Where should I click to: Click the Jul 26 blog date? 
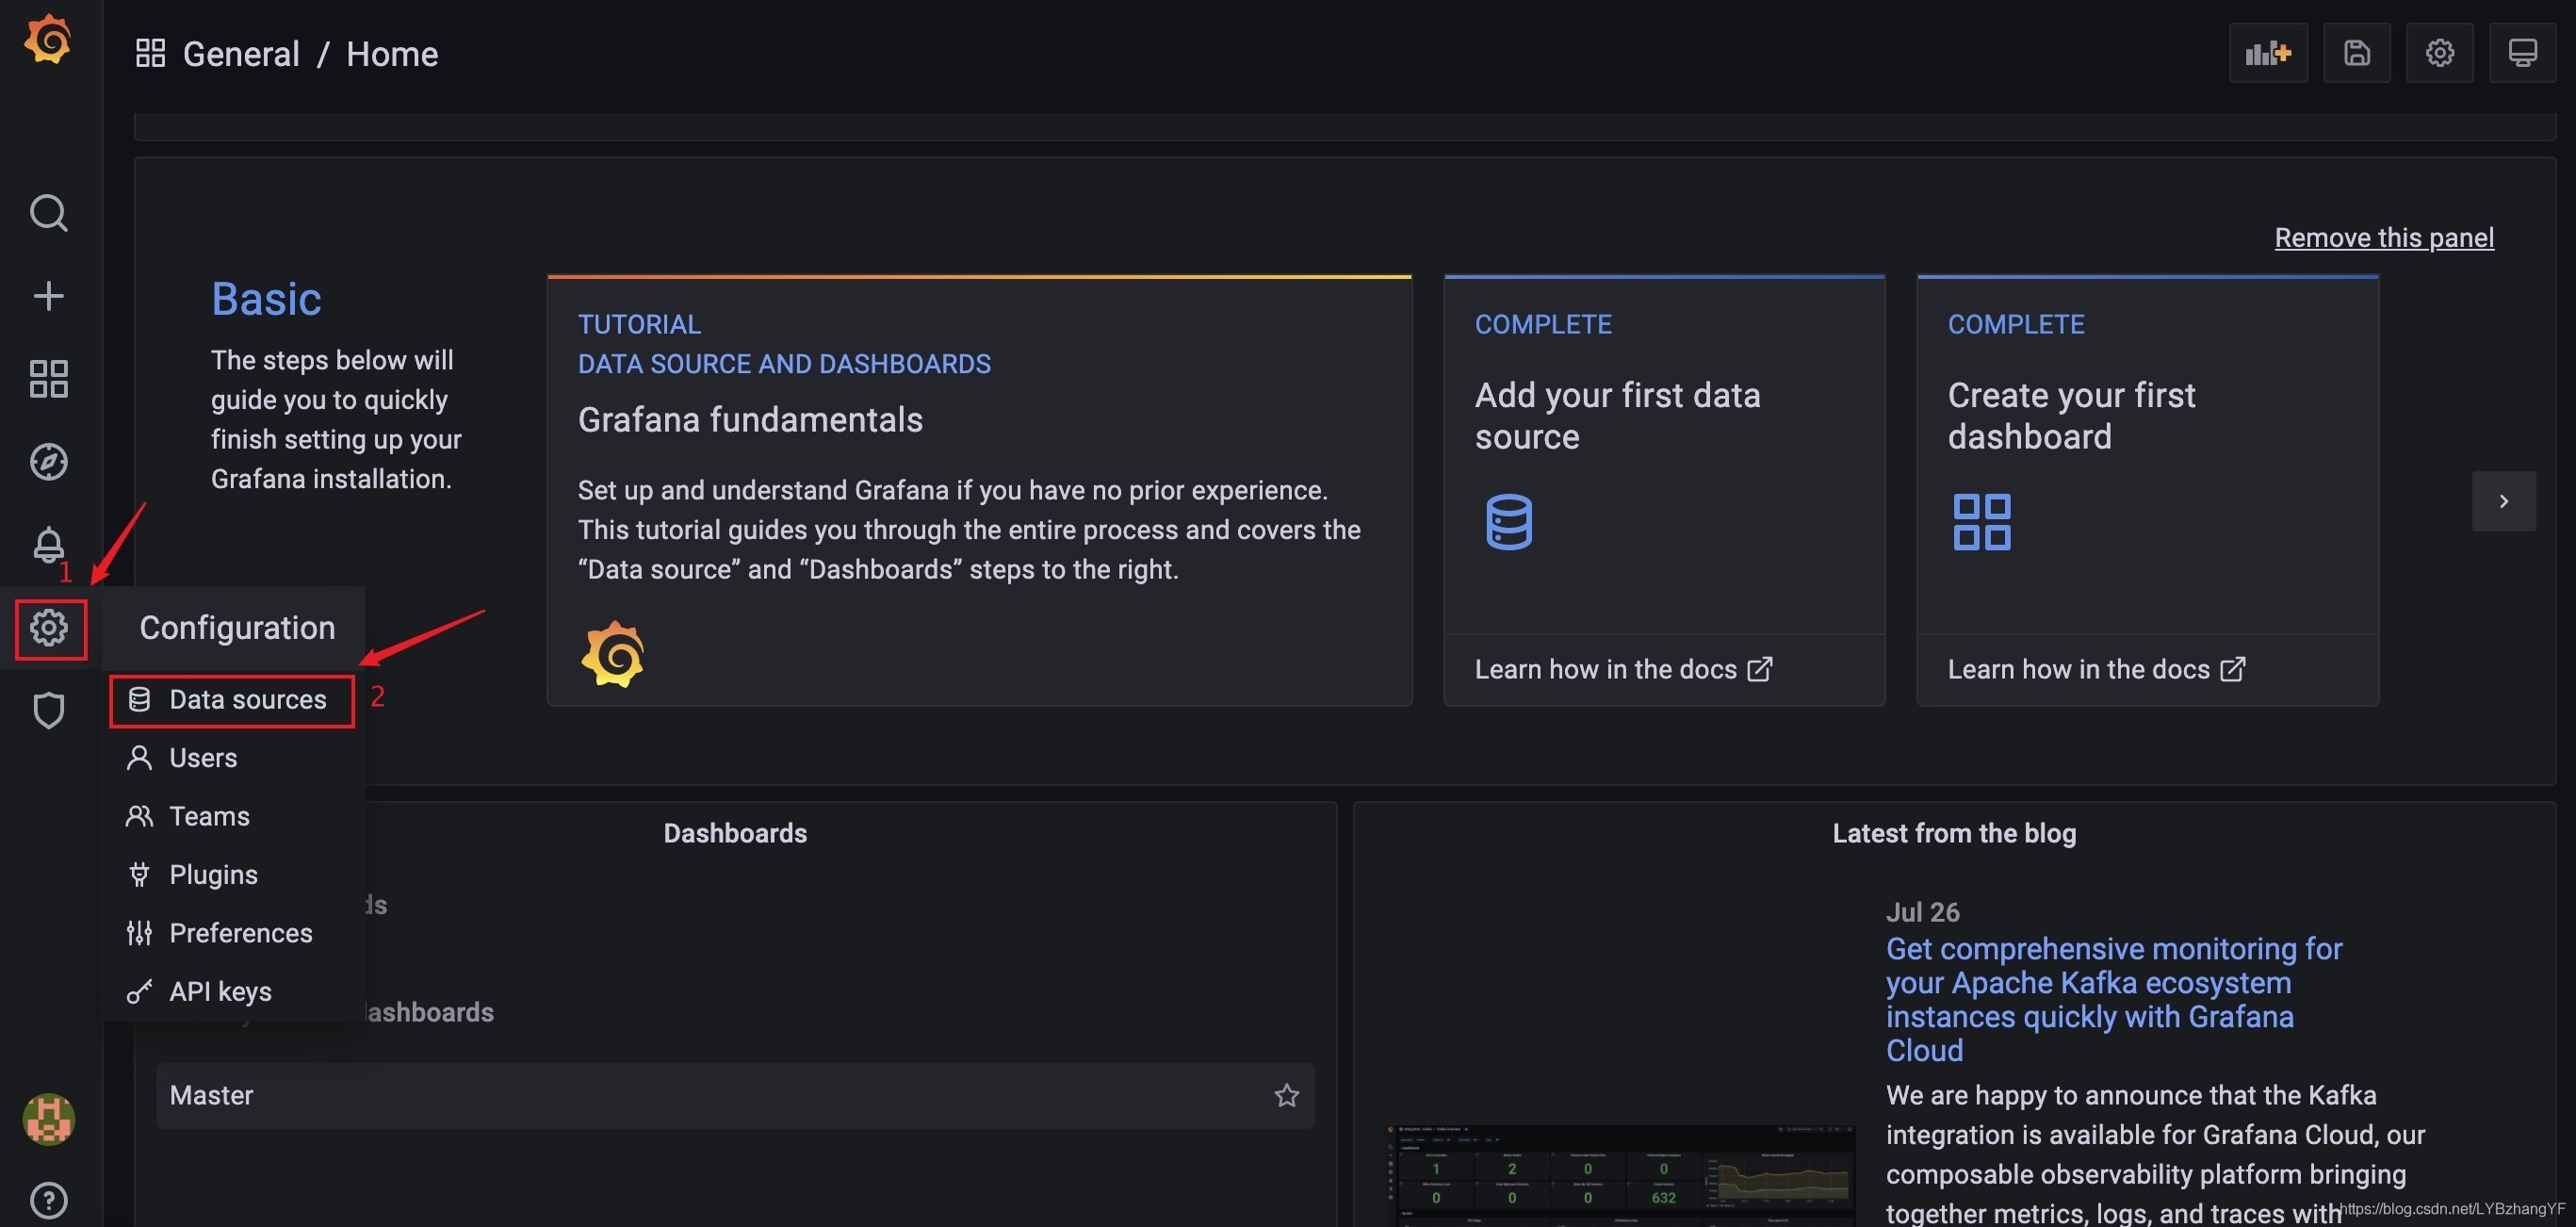1922,912
